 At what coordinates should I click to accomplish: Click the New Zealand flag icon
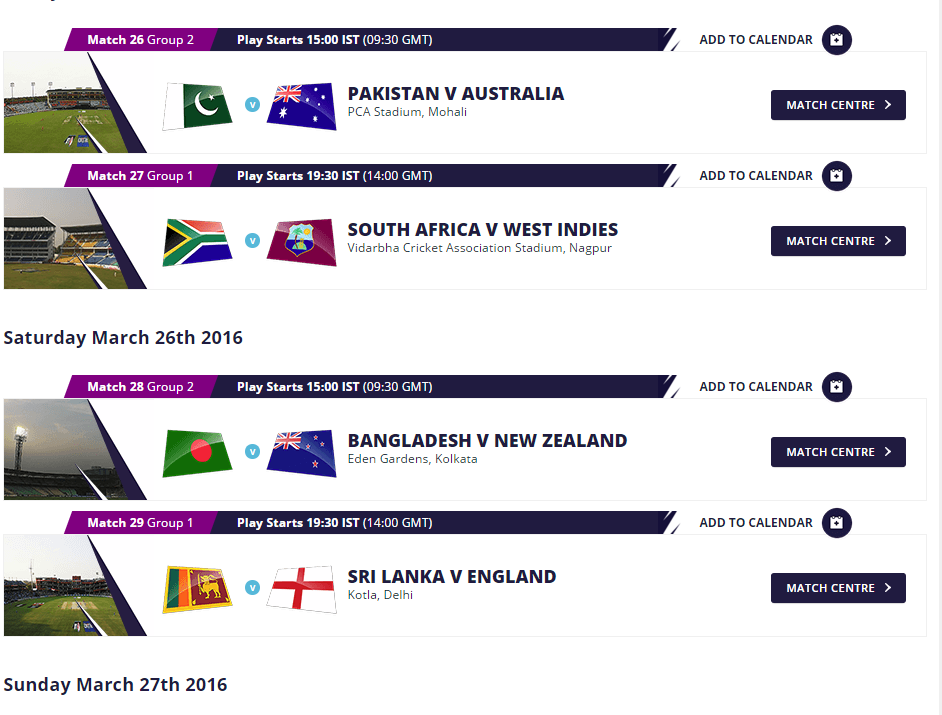(x=301, y=452)
